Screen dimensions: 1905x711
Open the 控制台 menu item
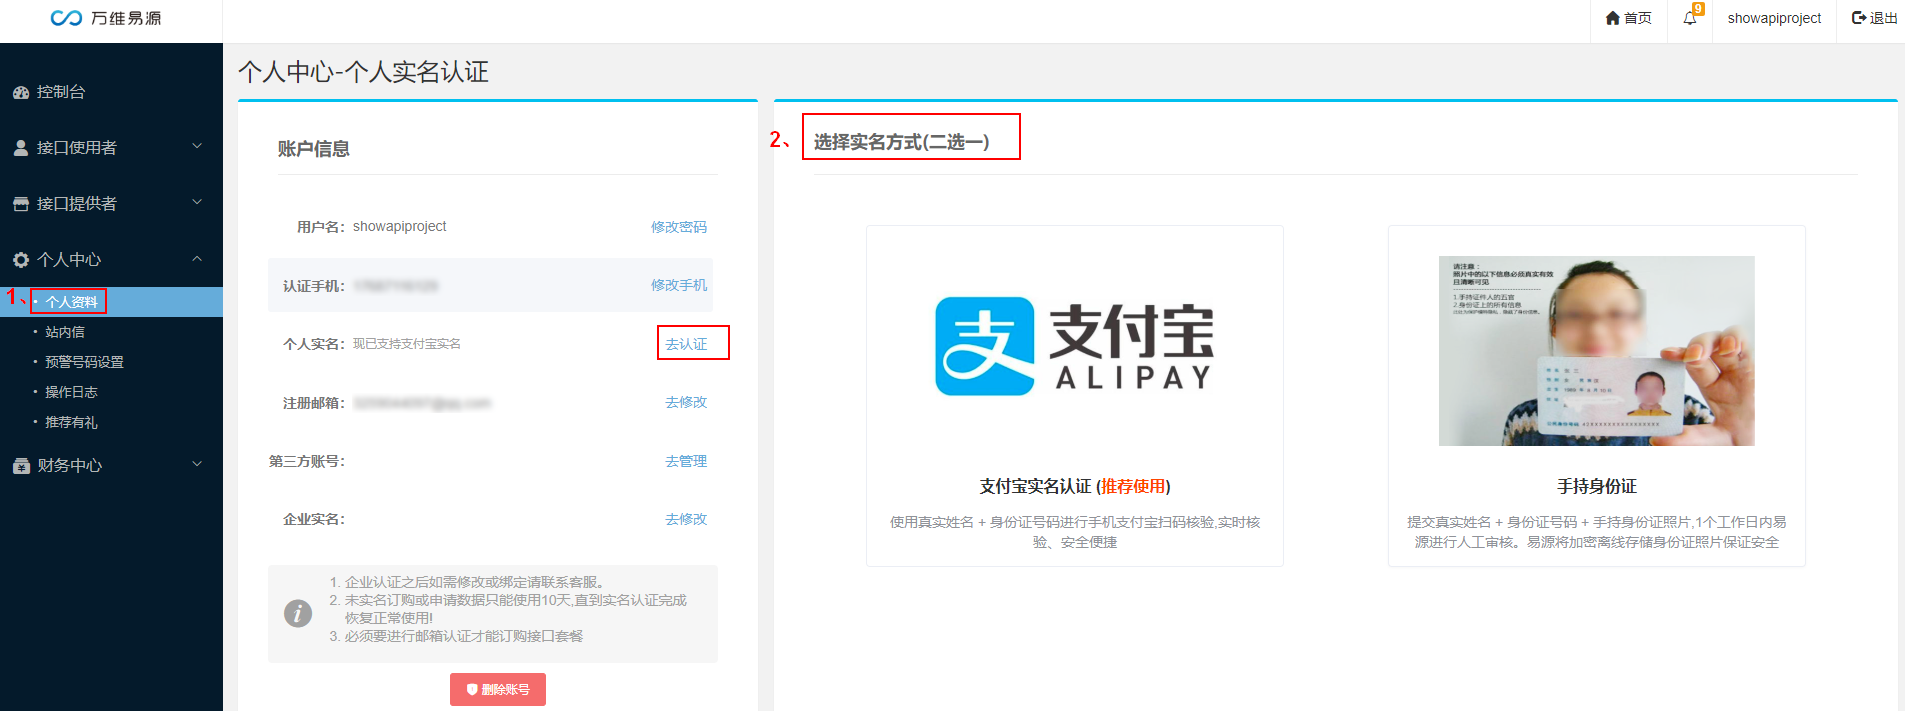tap(61, 92)
